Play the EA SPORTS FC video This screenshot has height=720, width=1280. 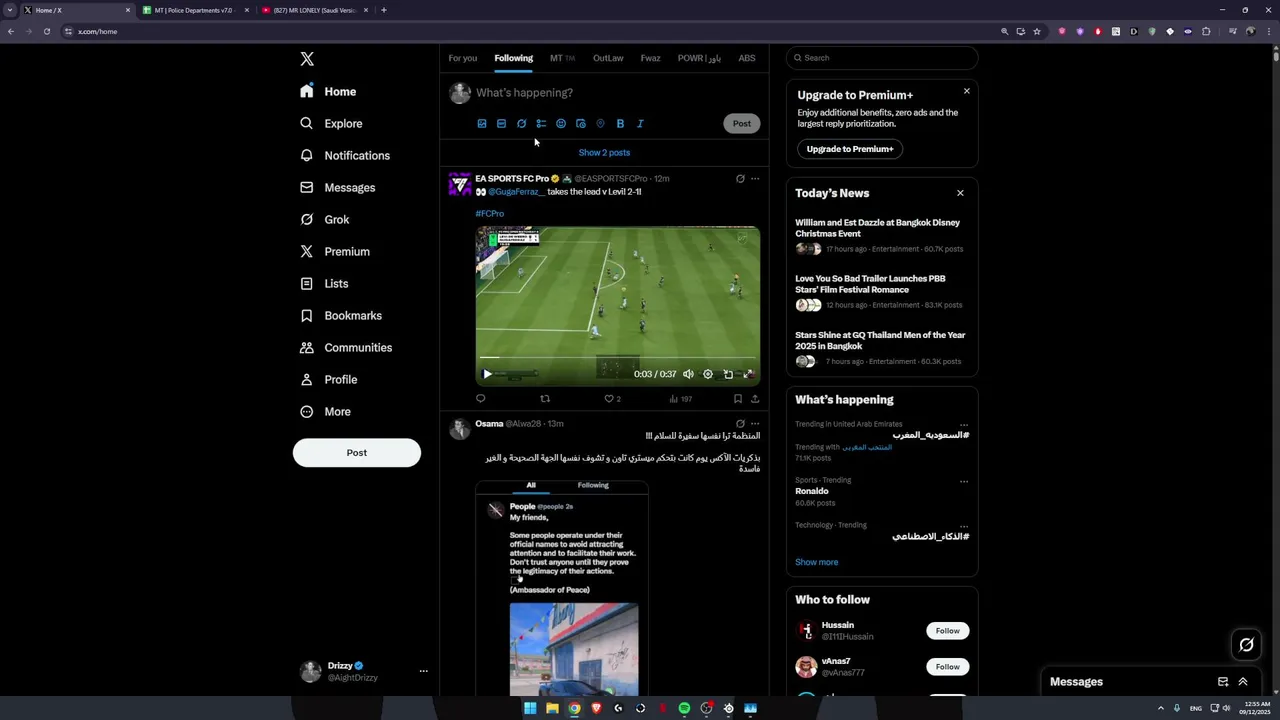pyautogui.click(x=487, y=374)
